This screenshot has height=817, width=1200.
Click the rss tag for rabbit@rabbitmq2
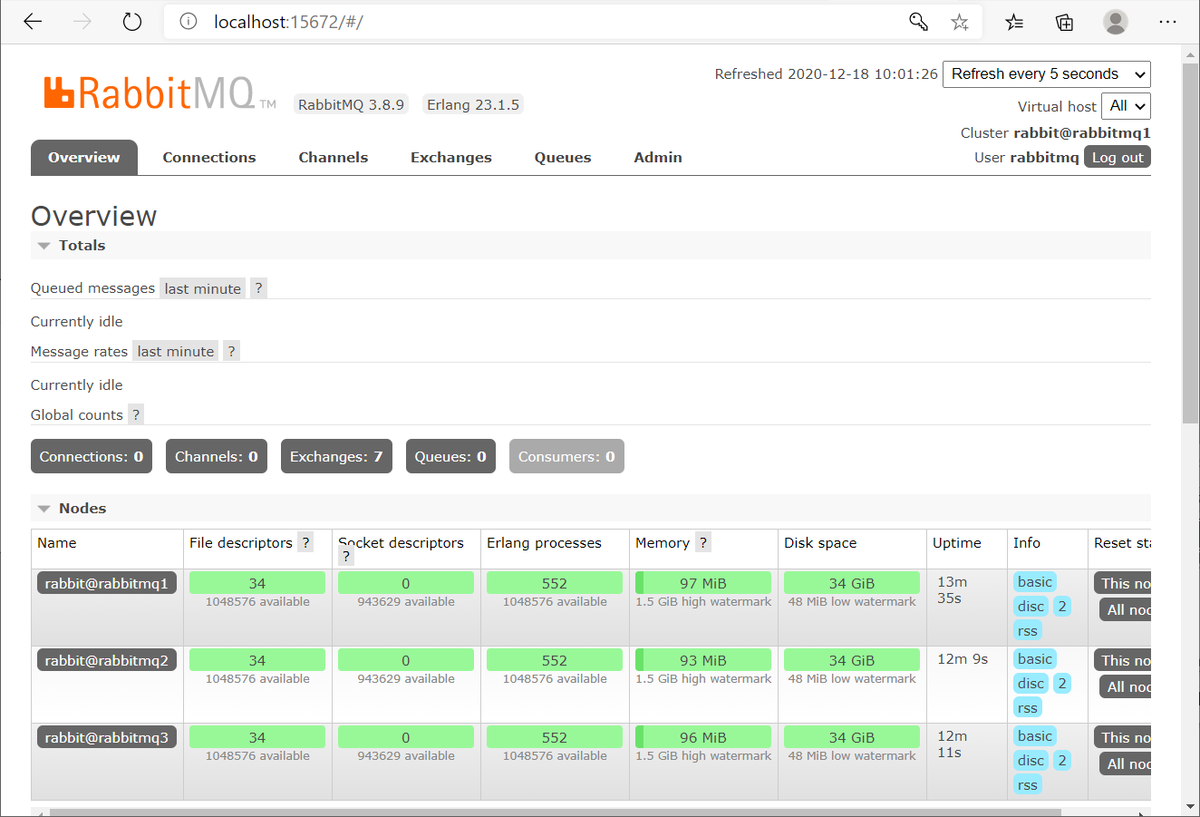(1028, 707)
